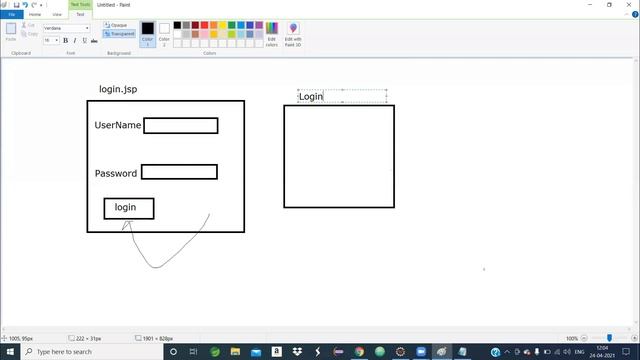640x360 pixels.
Task: Open Mail app from taskbar
Action: (x=256, y=351)
